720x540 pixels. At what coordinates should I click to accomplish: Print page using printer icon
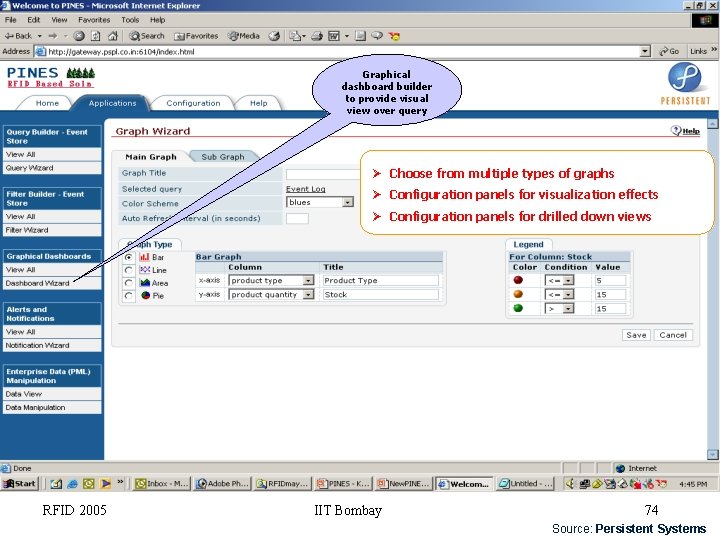click(317, 36)
